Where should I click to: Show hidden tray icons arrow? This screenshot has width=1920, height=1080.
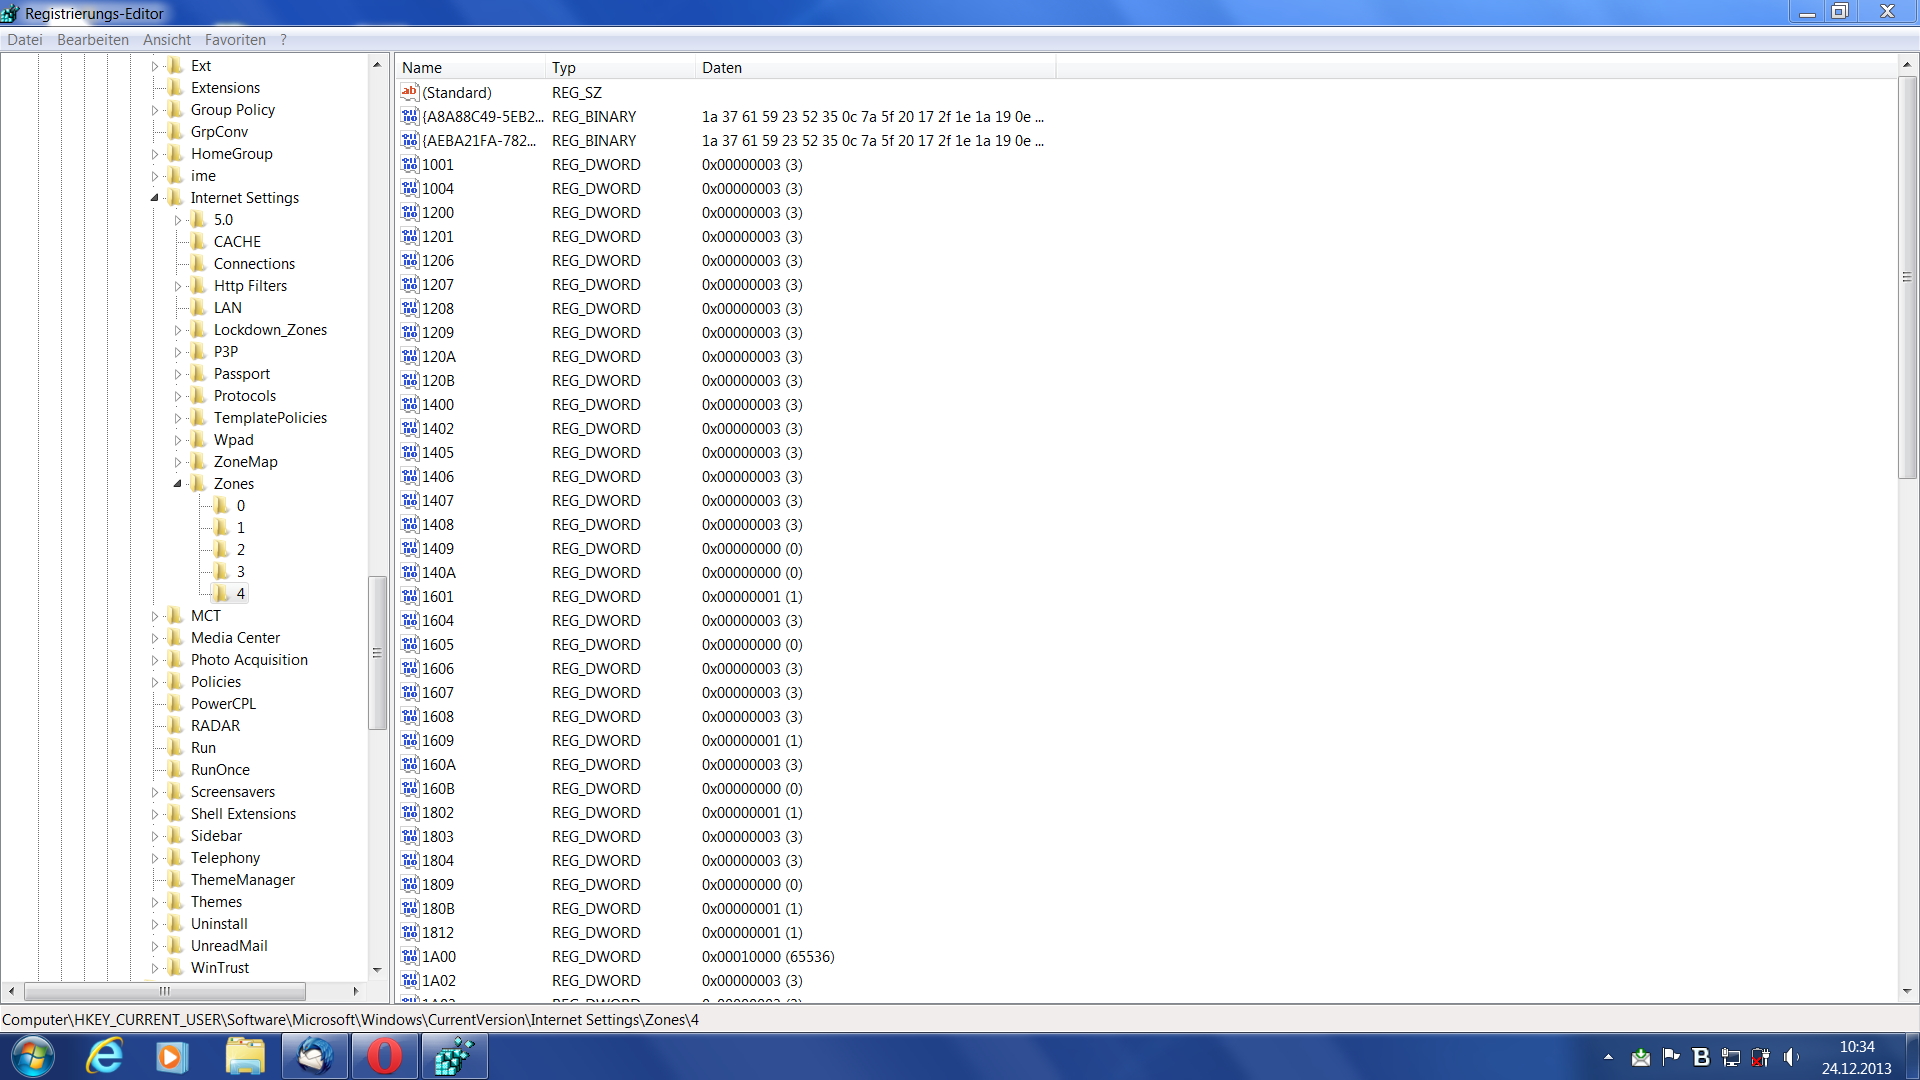pyautogui.click(x=1608, y=1057)
